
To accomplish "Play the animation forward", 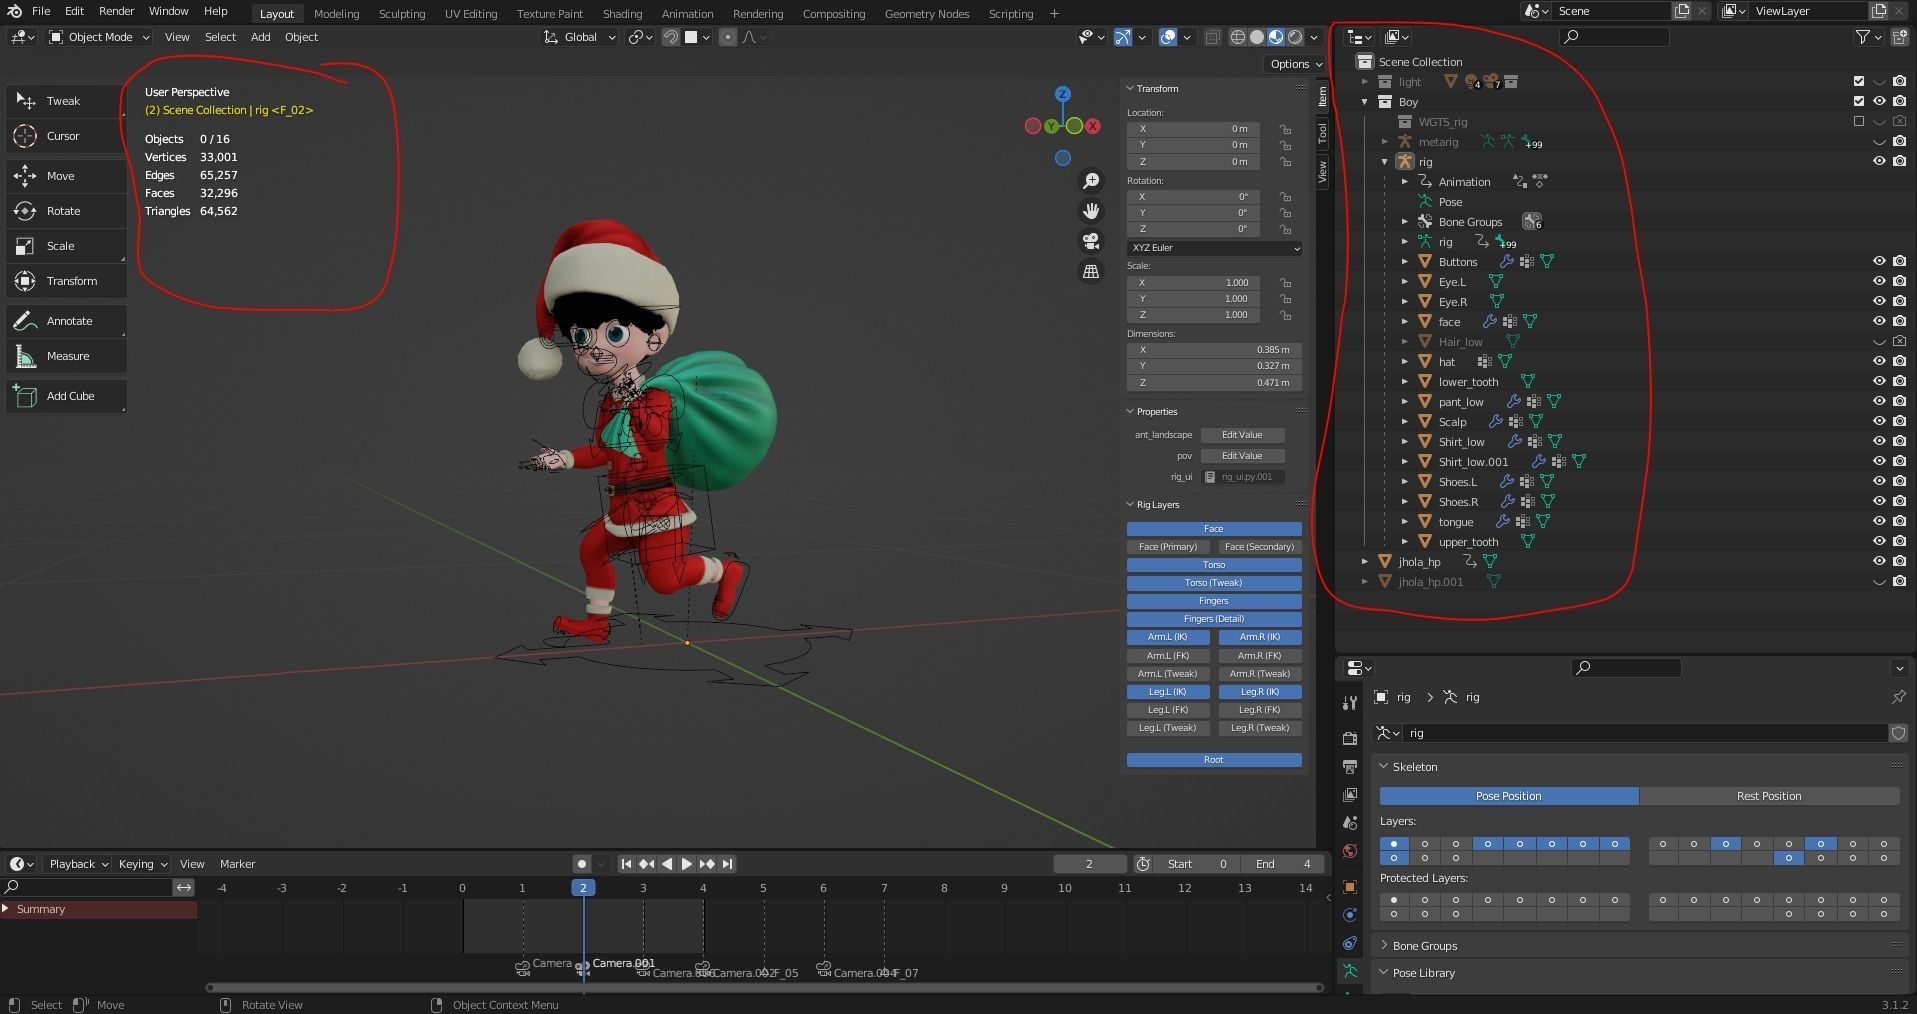I will click(x=686, y=864).
